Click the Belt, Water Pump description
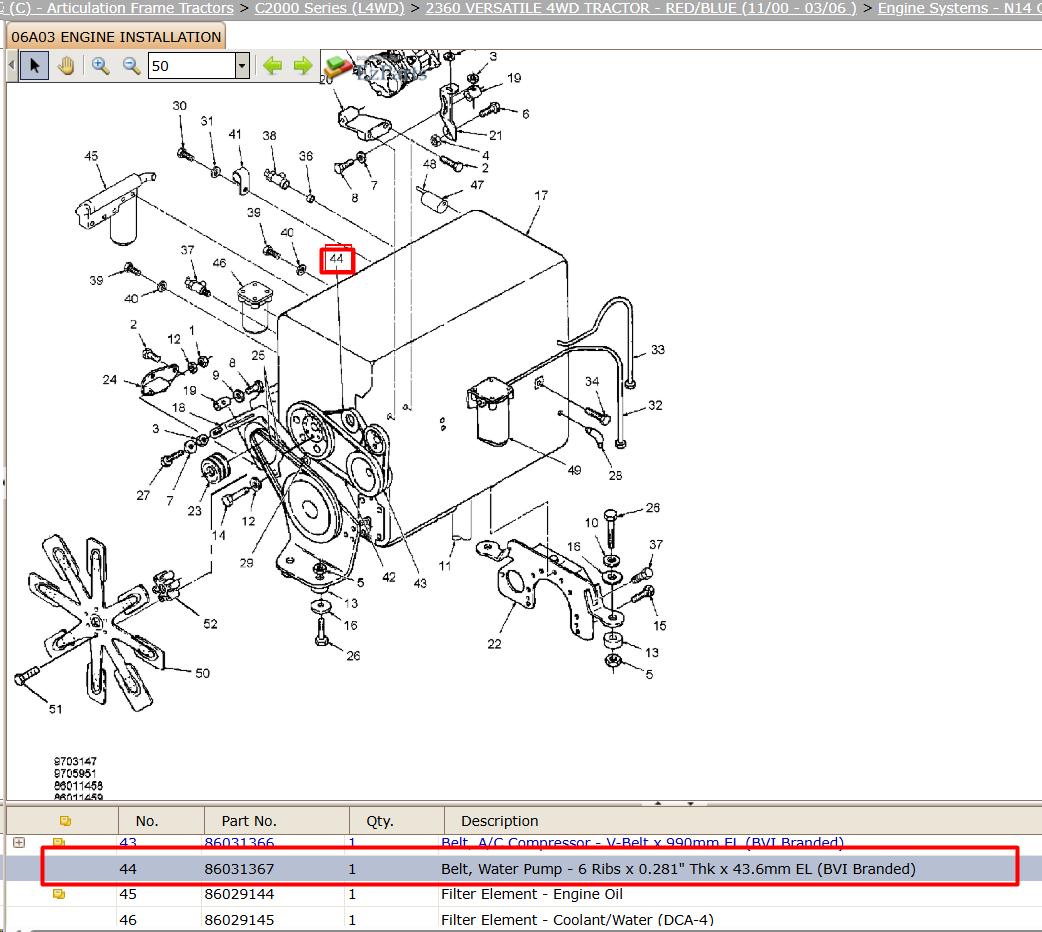This screenshot has width=1042, height=932. tap(678, 869)
